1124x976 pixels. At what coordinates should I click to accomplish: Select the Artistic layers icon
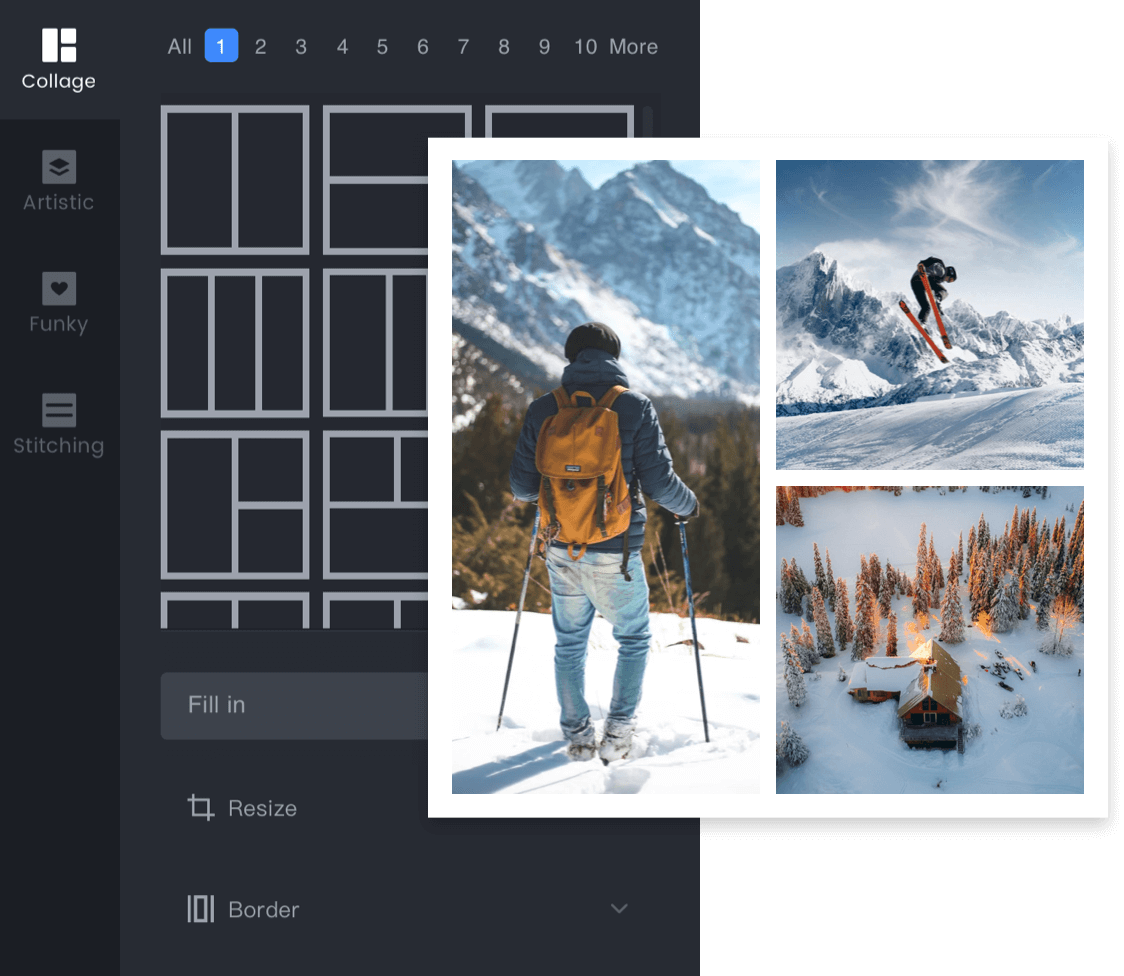pyautogui.click(x=59, y=167)
